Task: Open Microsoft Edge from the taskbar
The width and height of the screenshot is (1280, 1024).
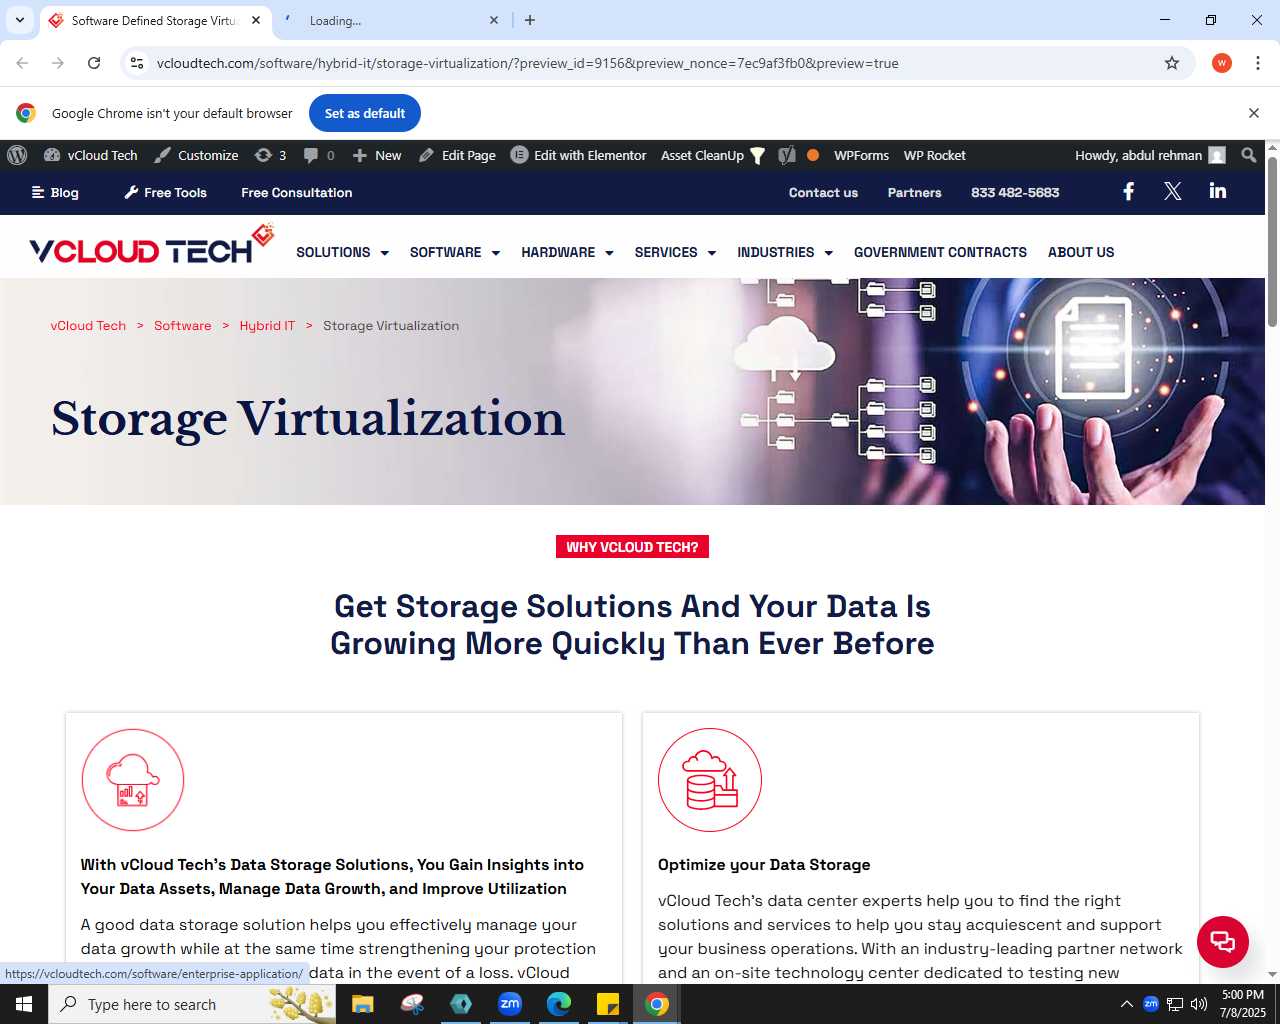Action: point(559,1004)
